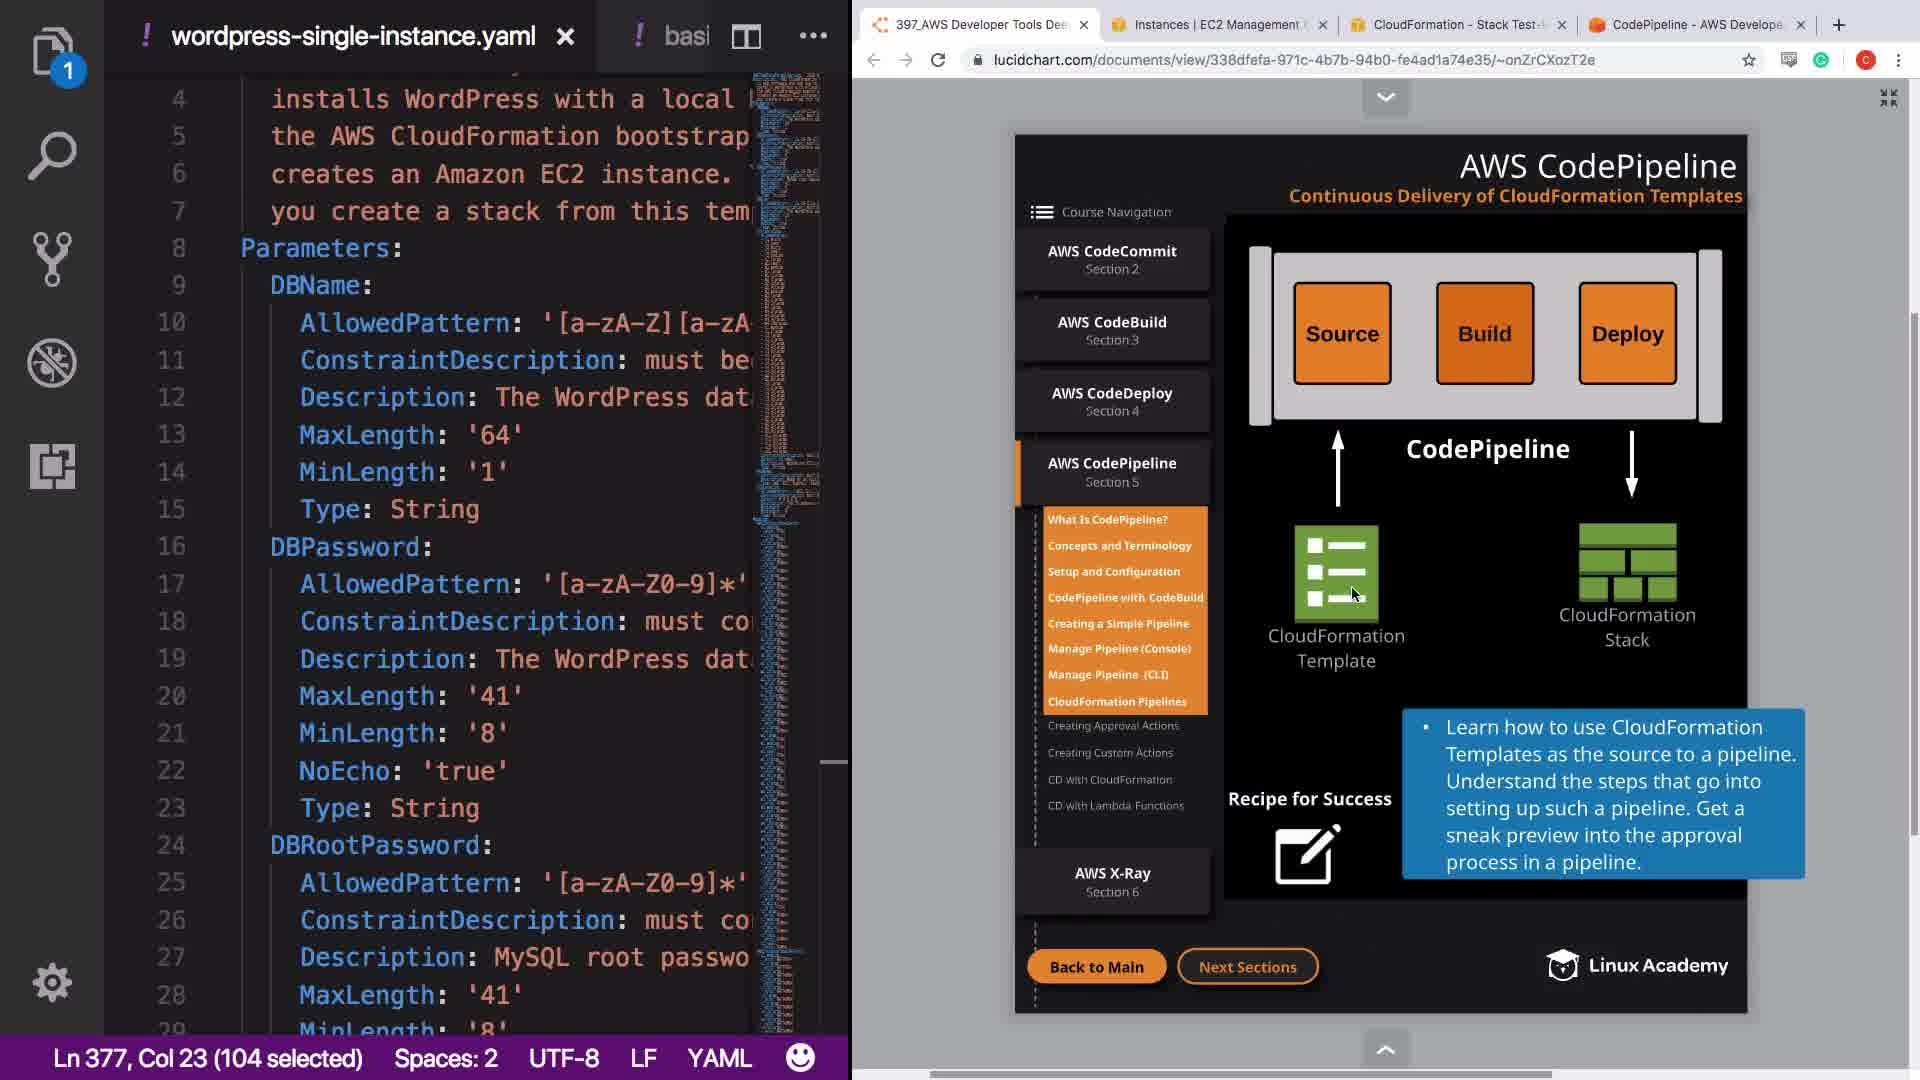
Task: Expand top chevron panel above slide
Action: [1386, 98]
